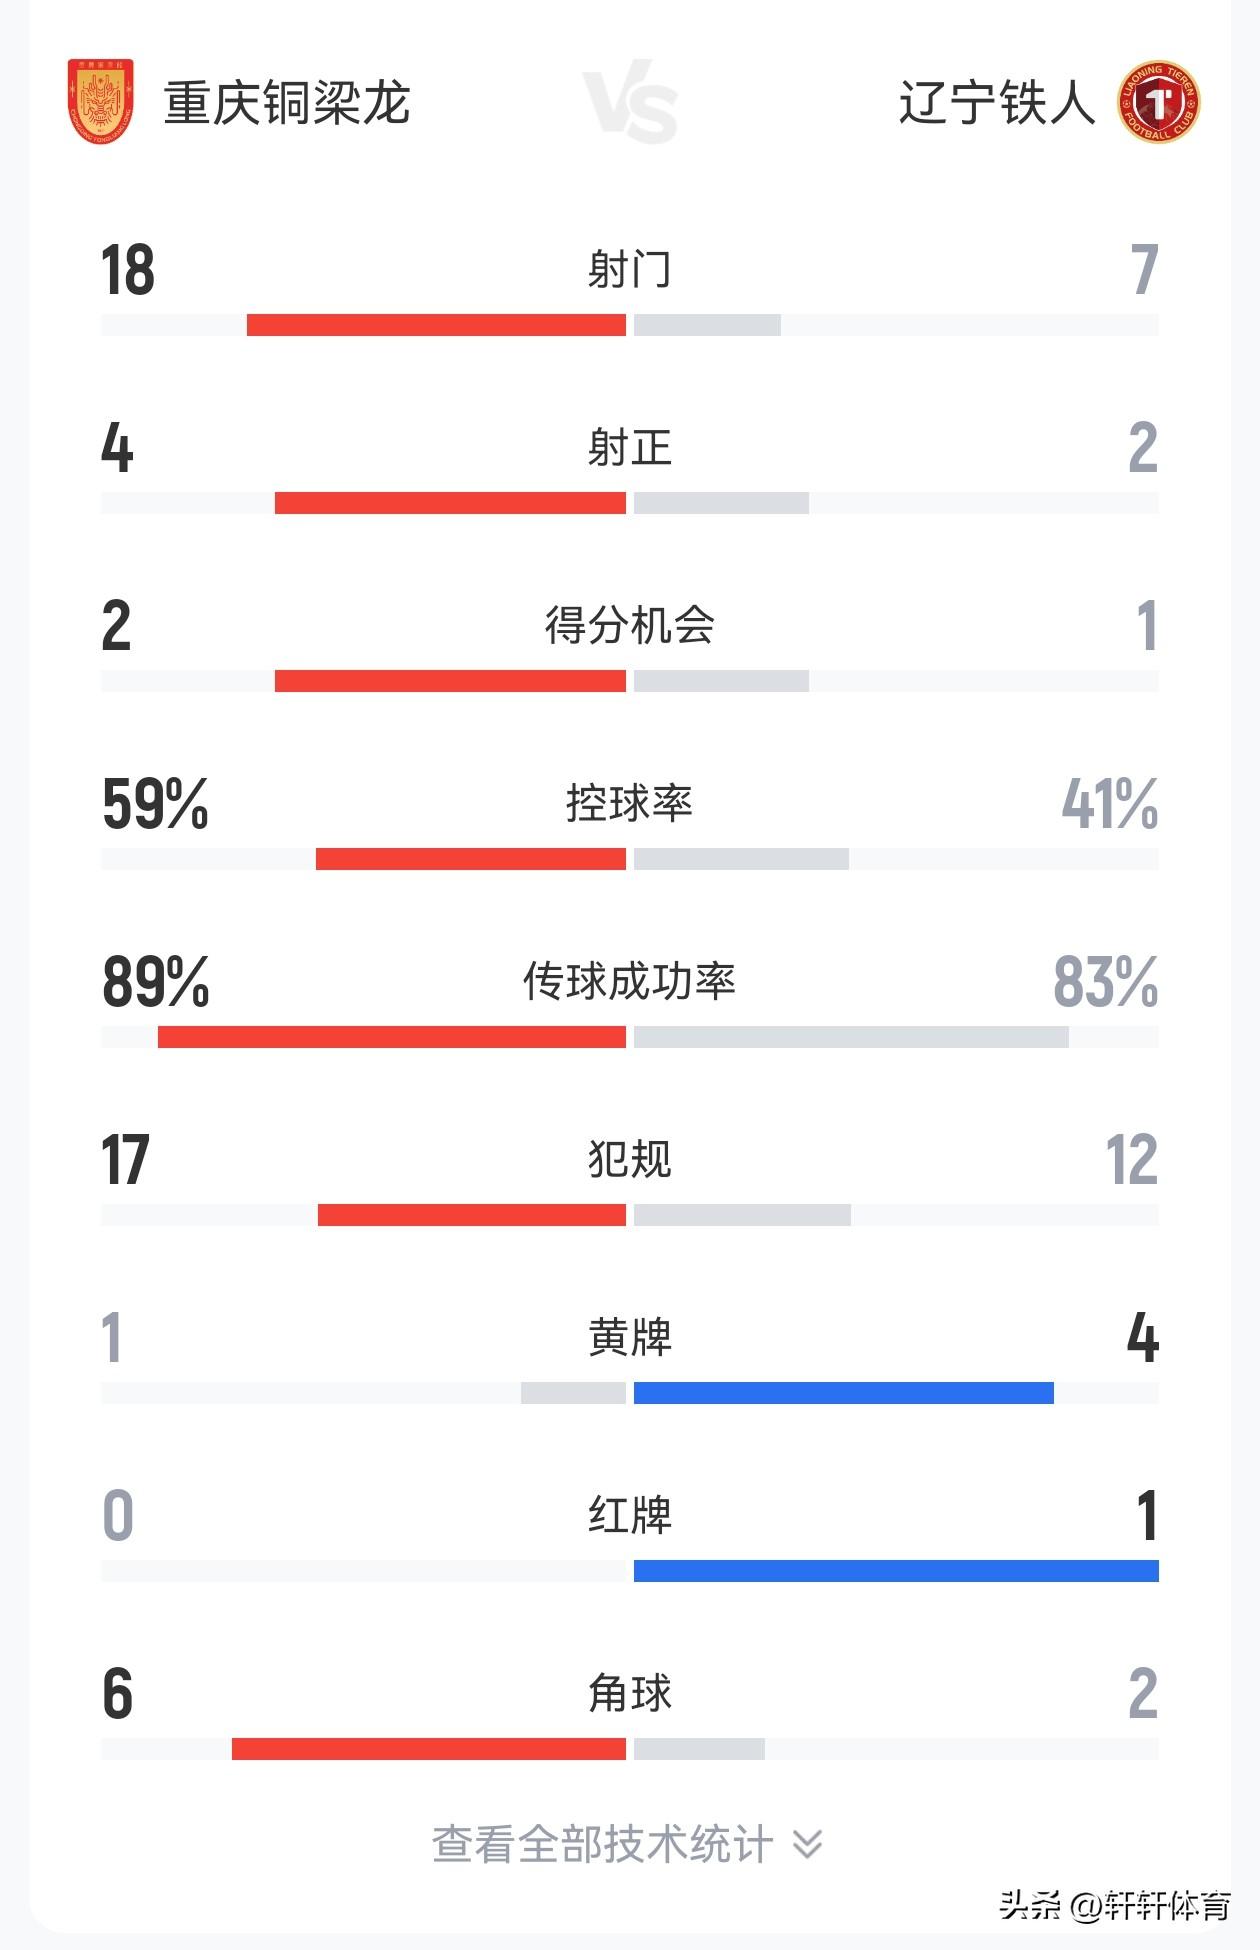Image resolution: width=1260 pixels, height=1950 pixels.
Task: Tap the 射正 shots on target label
Action: pos(630,447)
